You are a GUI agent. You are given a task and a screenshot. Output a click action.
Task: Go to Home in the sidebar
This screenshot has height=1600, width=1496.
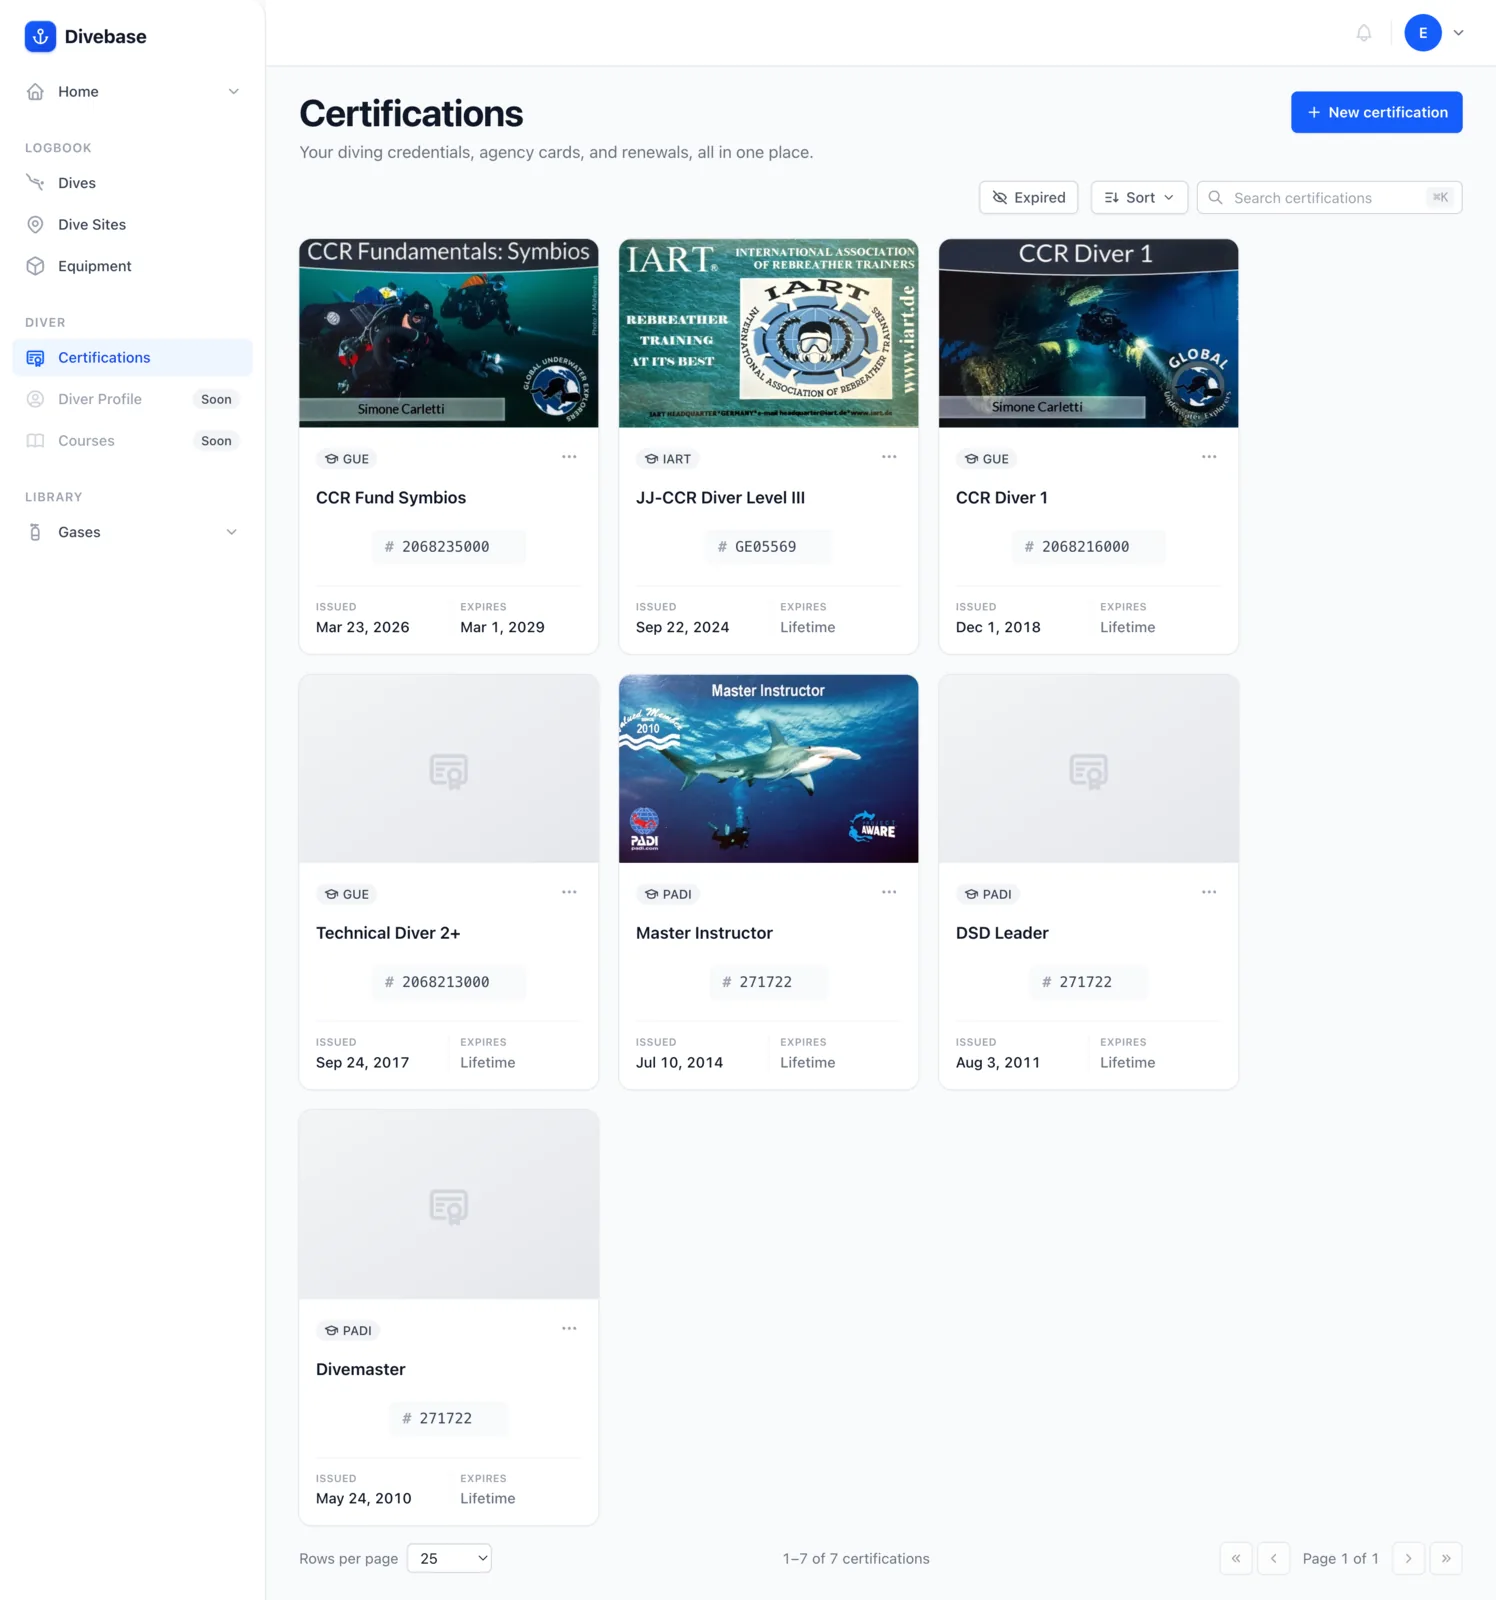tap(132, 92)
